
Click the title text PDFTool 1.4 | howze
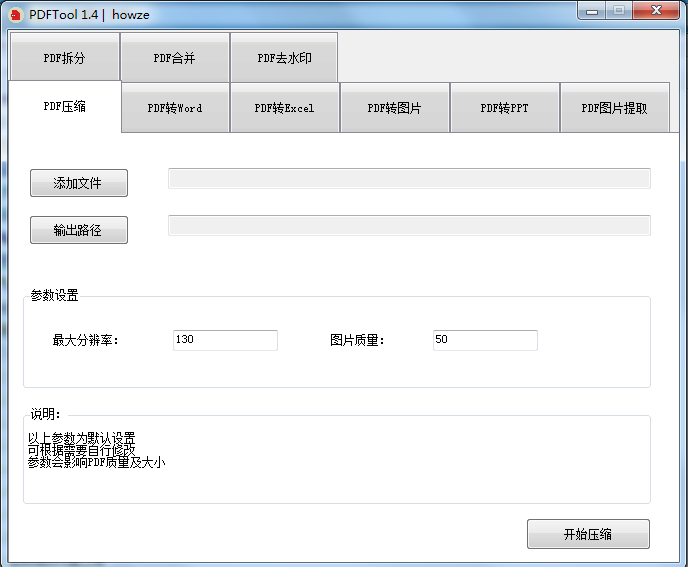coord(89,15)
